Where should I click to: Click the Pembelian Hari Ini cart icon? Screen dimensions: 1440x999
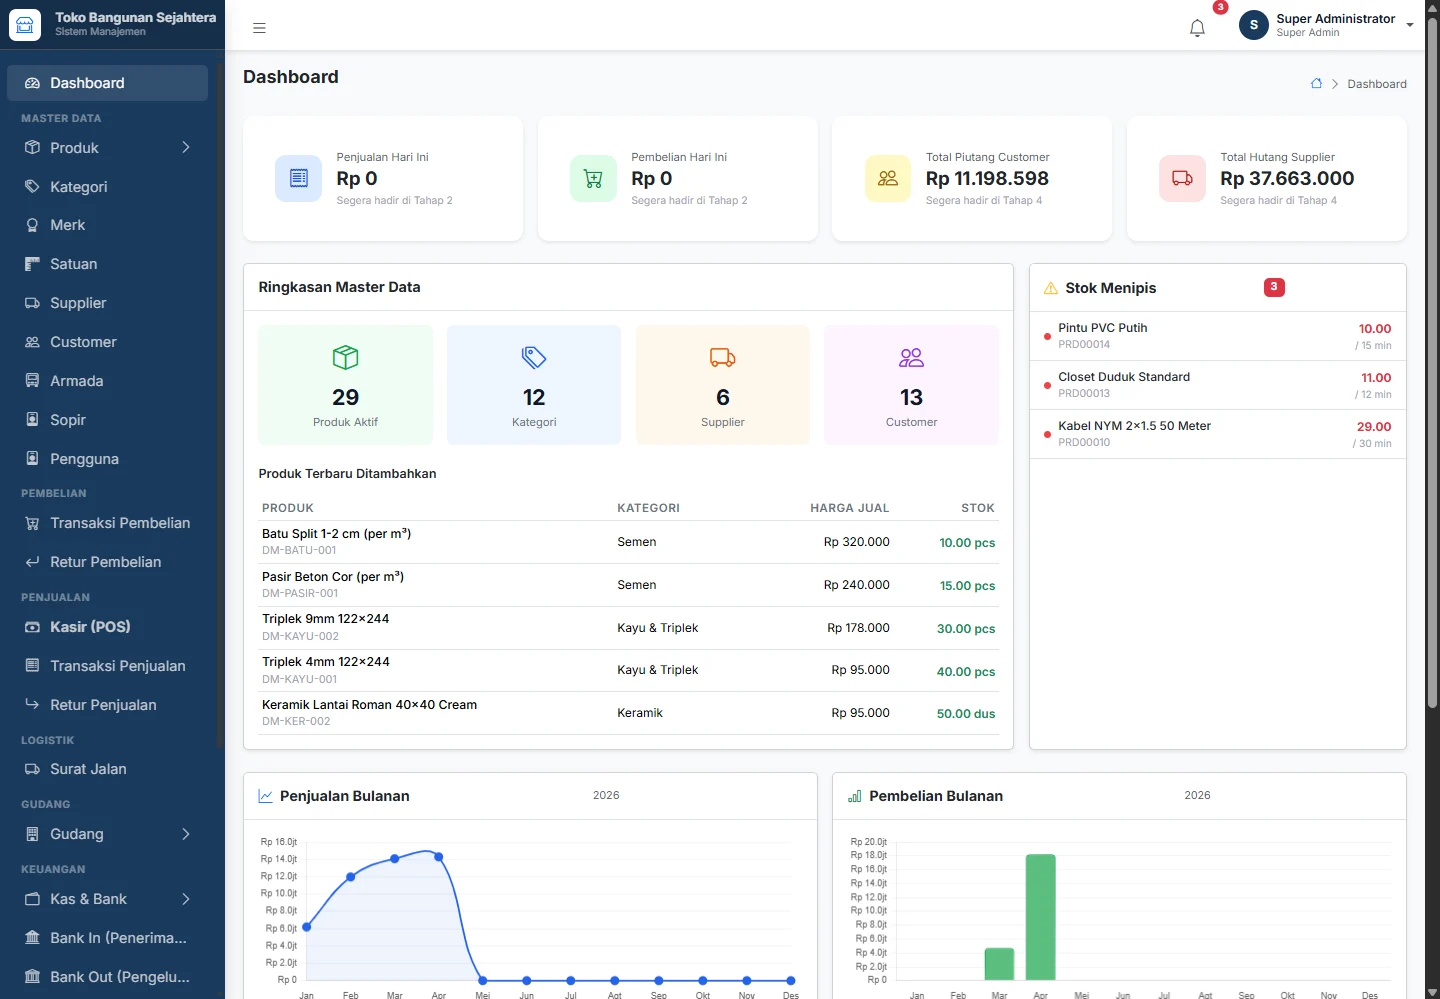593,178
